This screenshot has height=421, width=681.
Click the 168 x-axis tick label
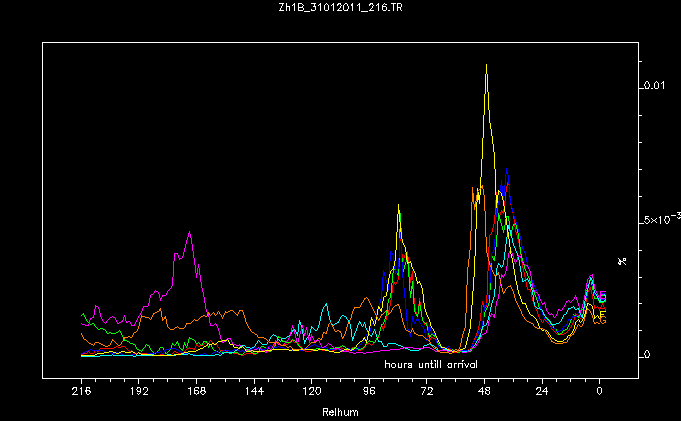[196, 395]
